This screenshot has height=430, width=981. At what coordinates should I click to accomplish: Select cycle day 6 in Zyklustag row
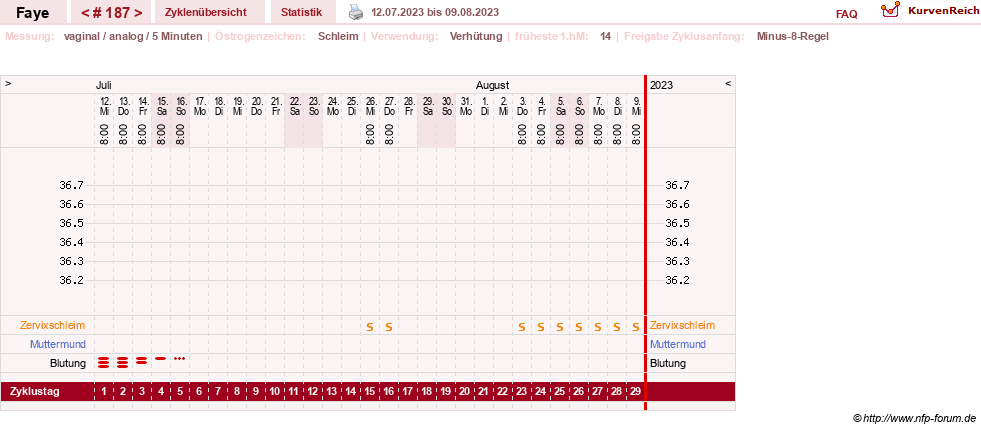[199, 392]
